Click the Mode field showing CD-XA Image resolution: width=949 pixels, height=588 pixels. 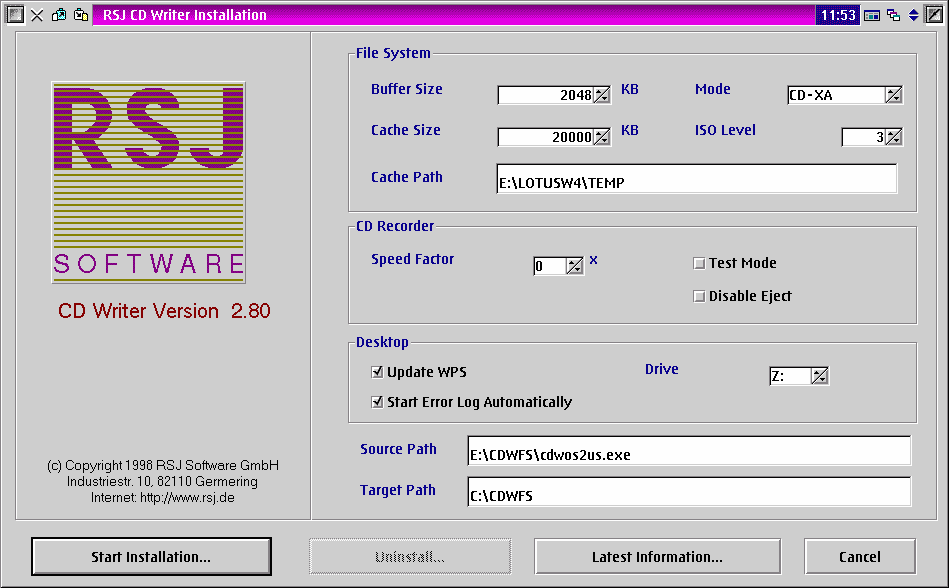(836, 95)
